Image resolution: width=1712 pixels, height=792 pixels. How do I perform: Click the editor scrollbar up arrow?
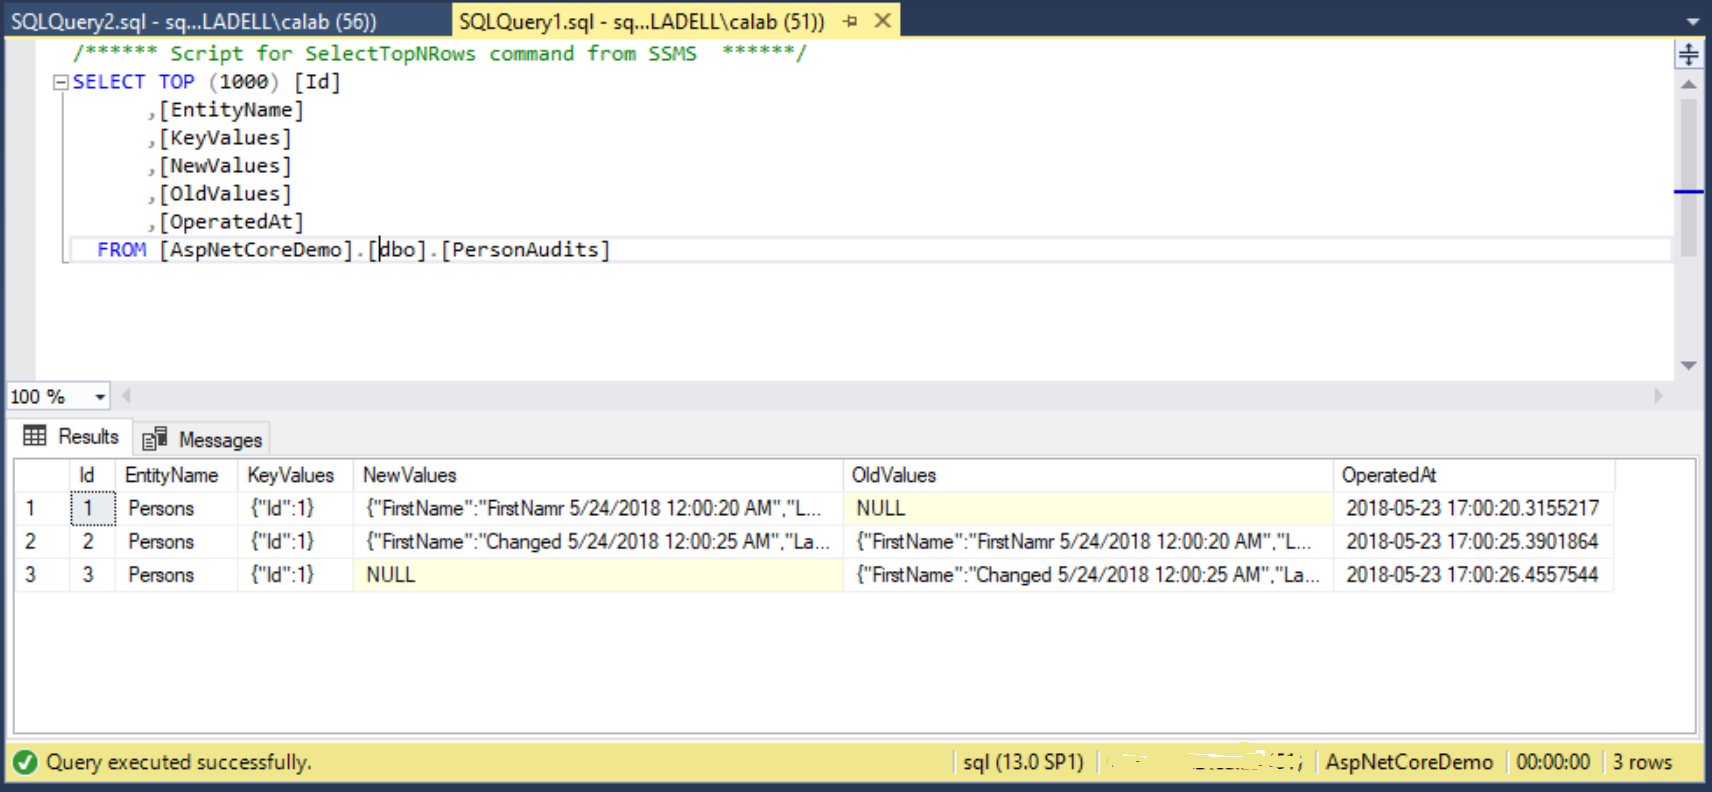[1688, 84]
